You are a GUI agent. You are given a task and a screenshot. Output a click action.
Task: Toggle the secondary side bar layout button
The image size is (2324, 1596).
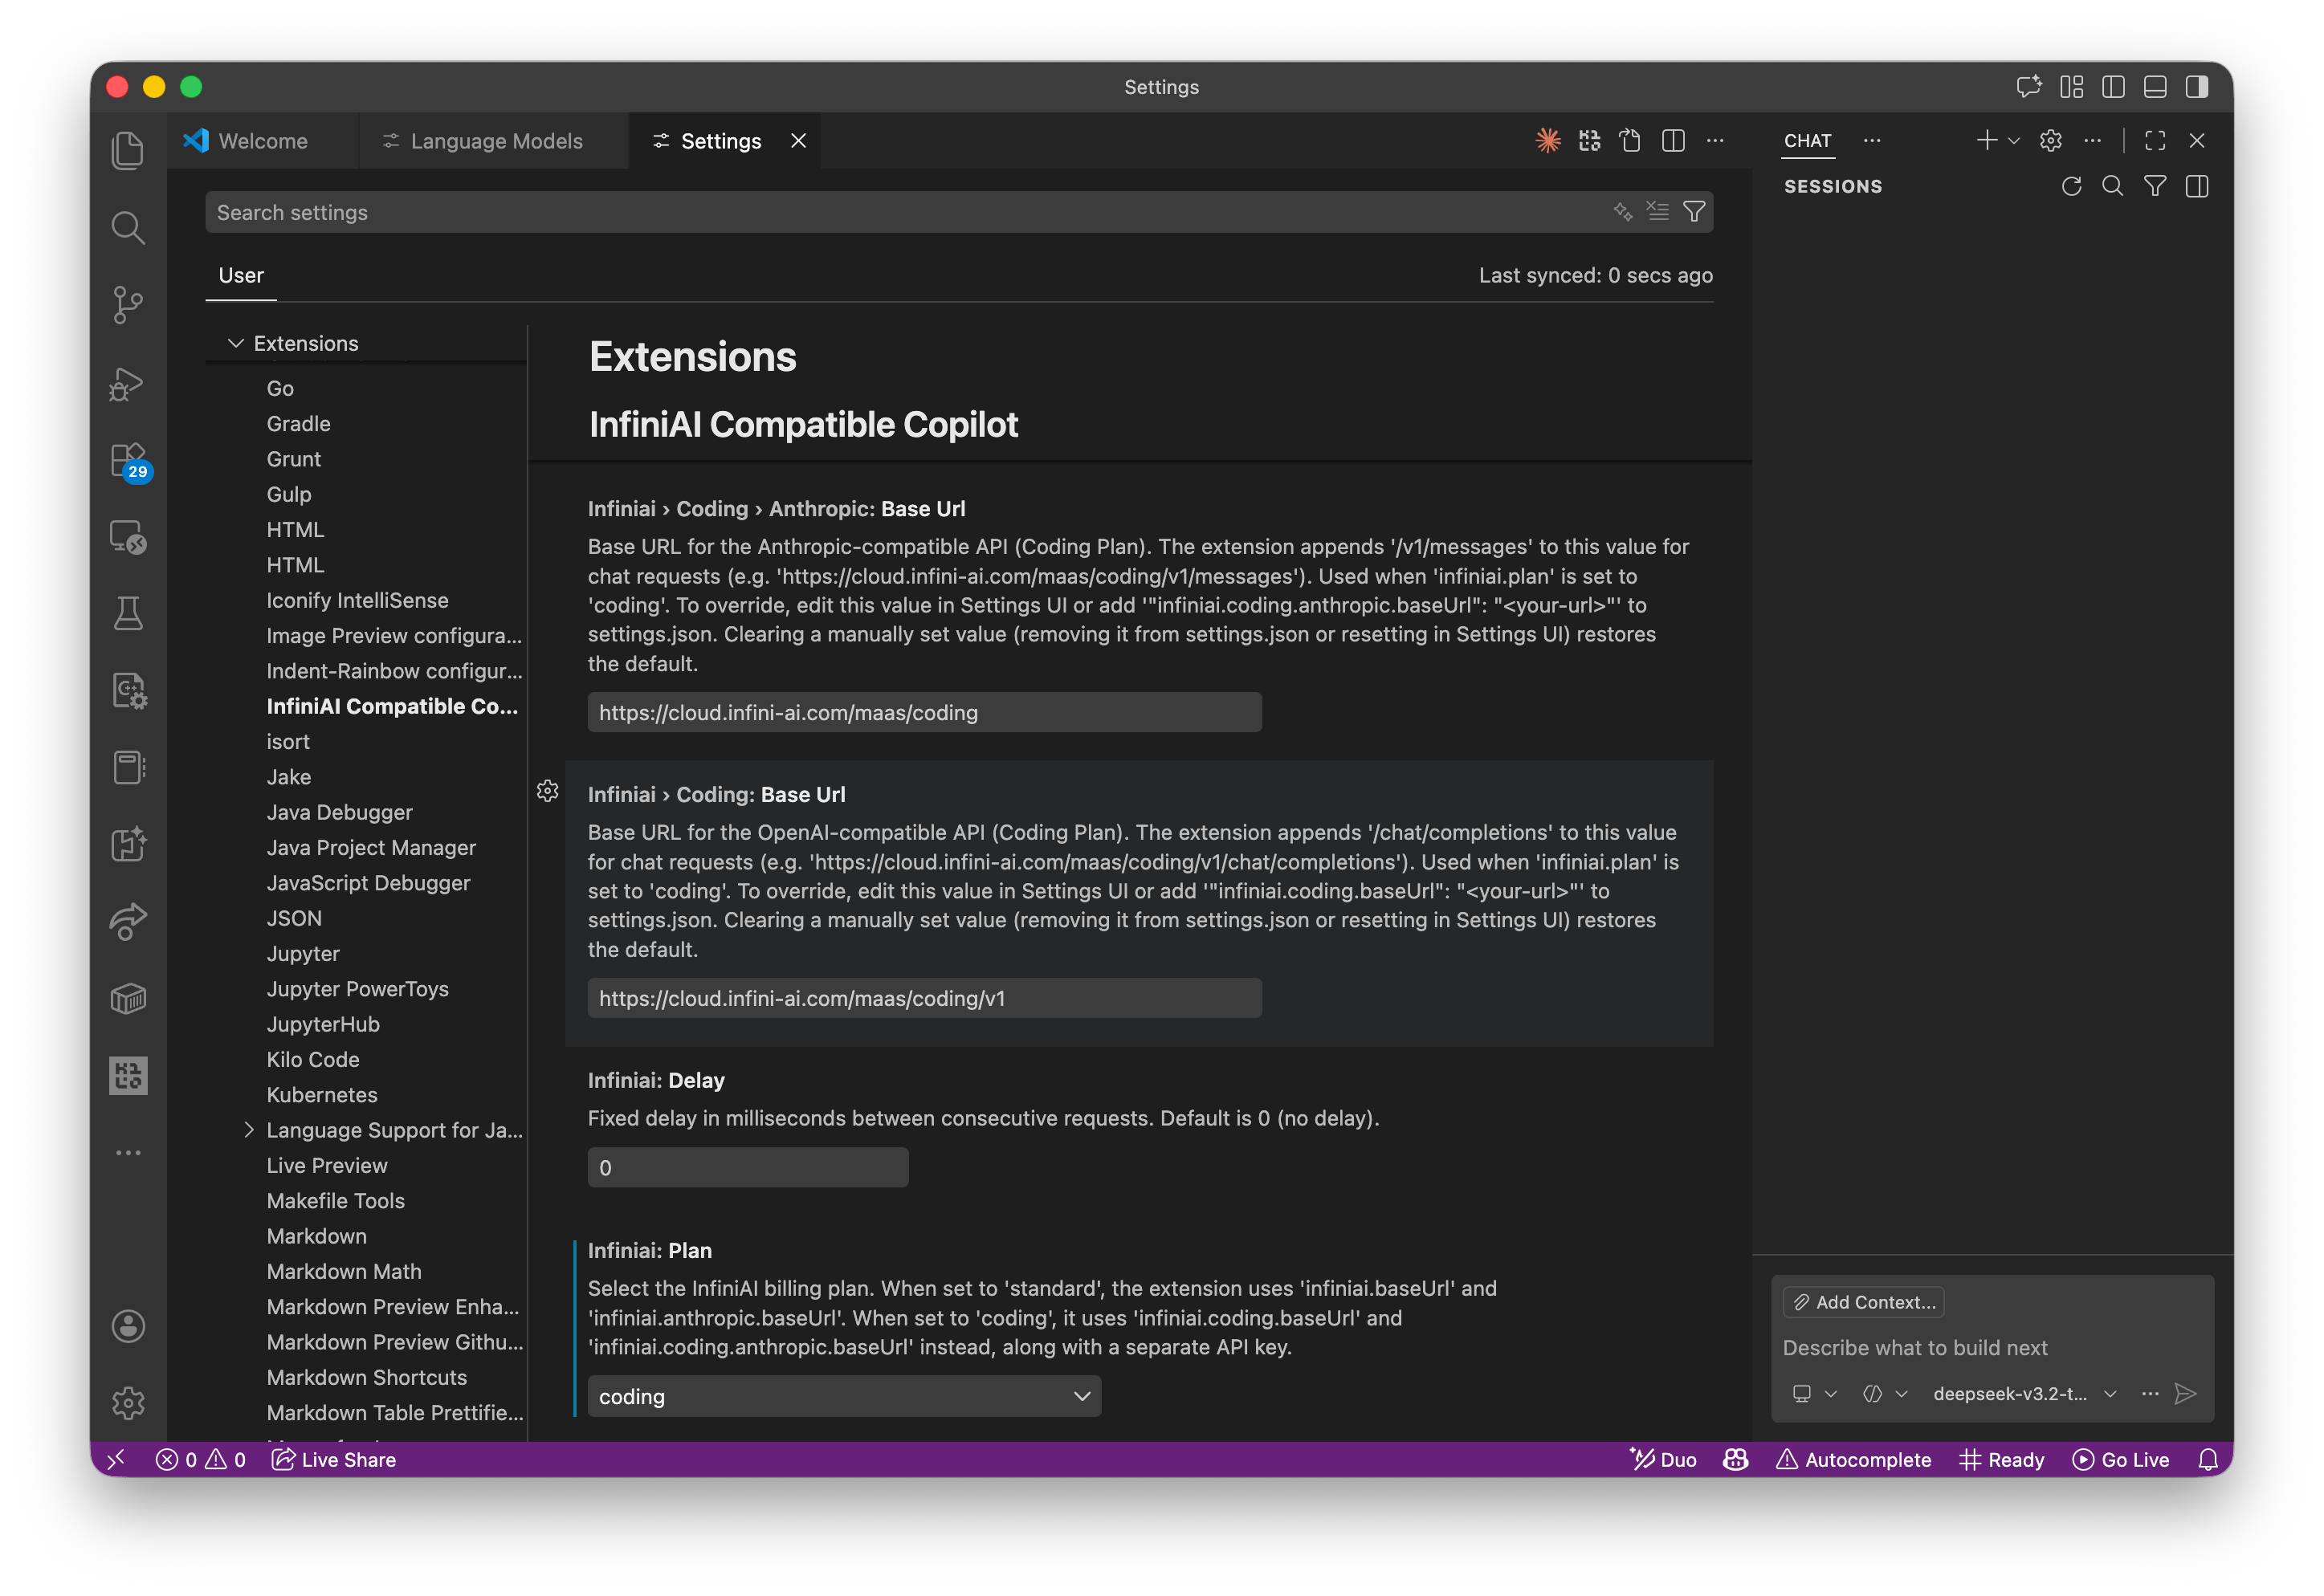2197,87
